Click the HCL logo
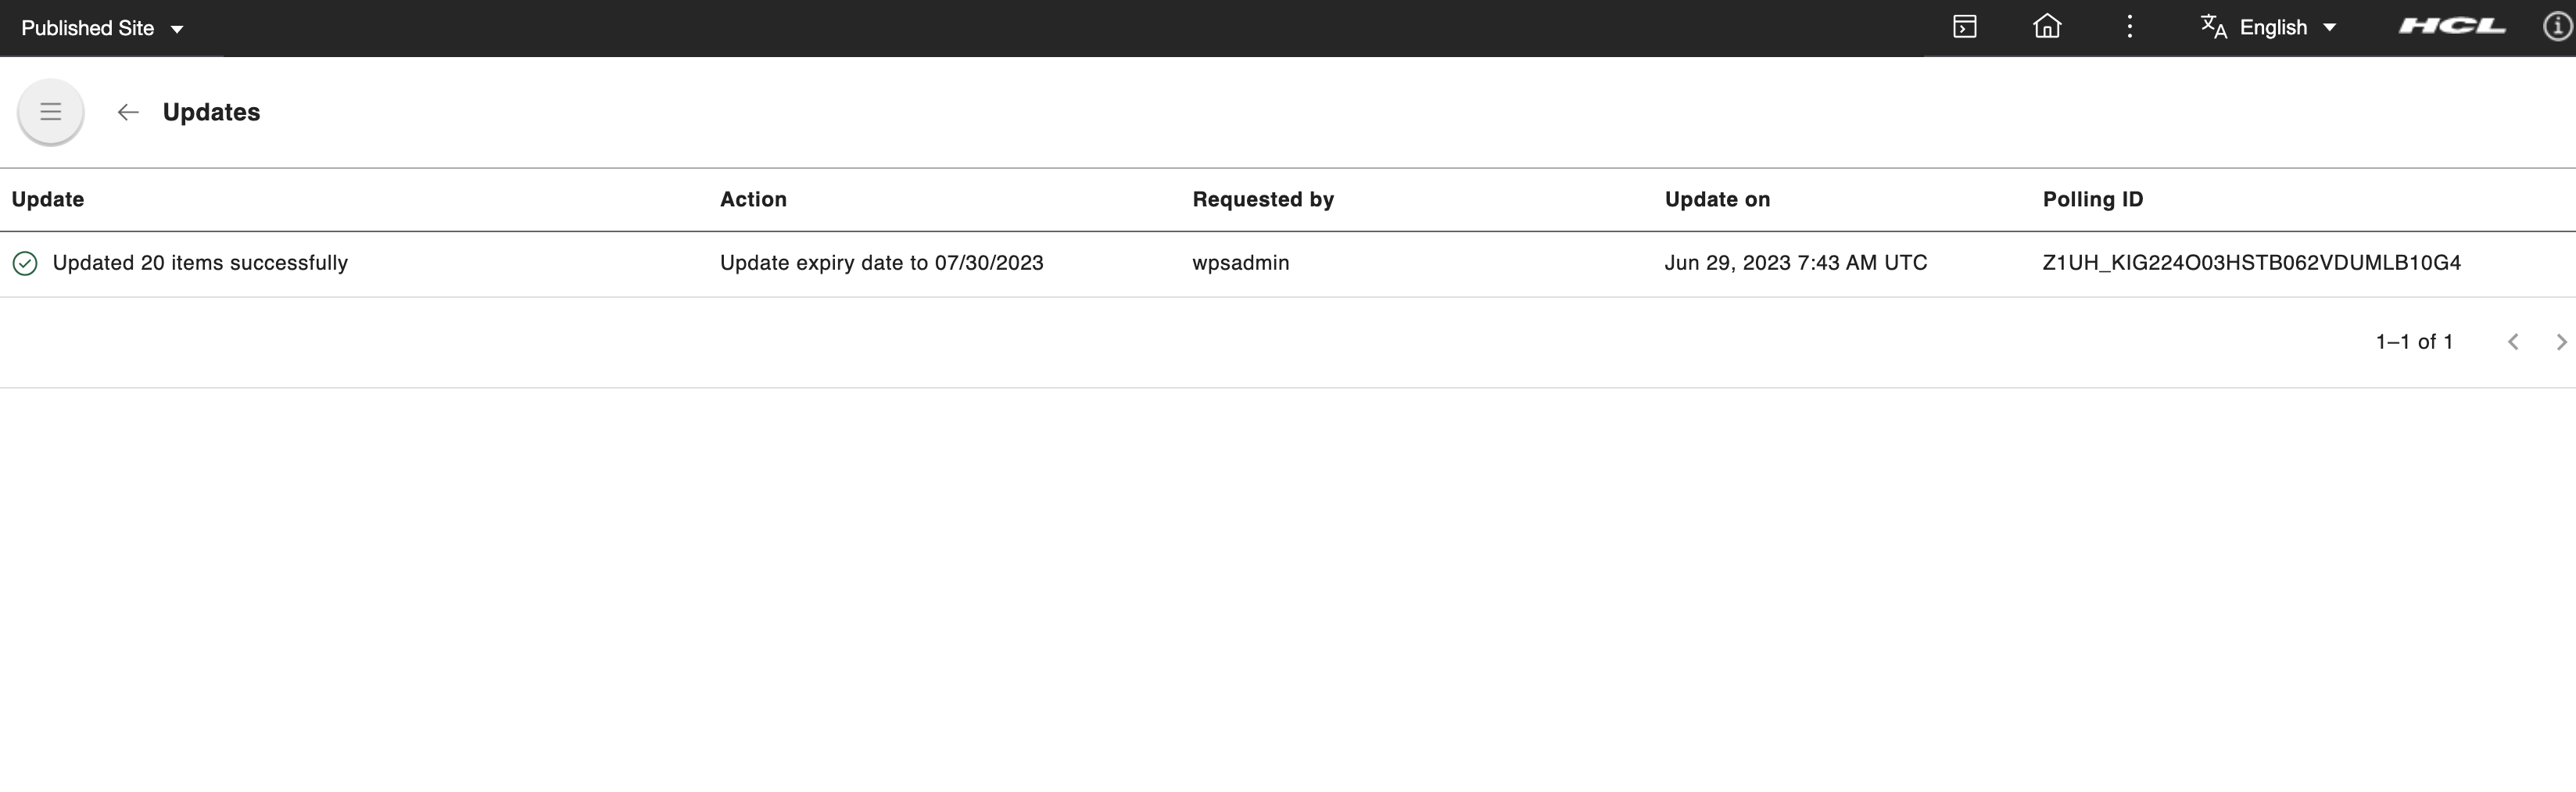This screenshot has width=2576, height=792. pyautogui.click(x=2452, y=27)
